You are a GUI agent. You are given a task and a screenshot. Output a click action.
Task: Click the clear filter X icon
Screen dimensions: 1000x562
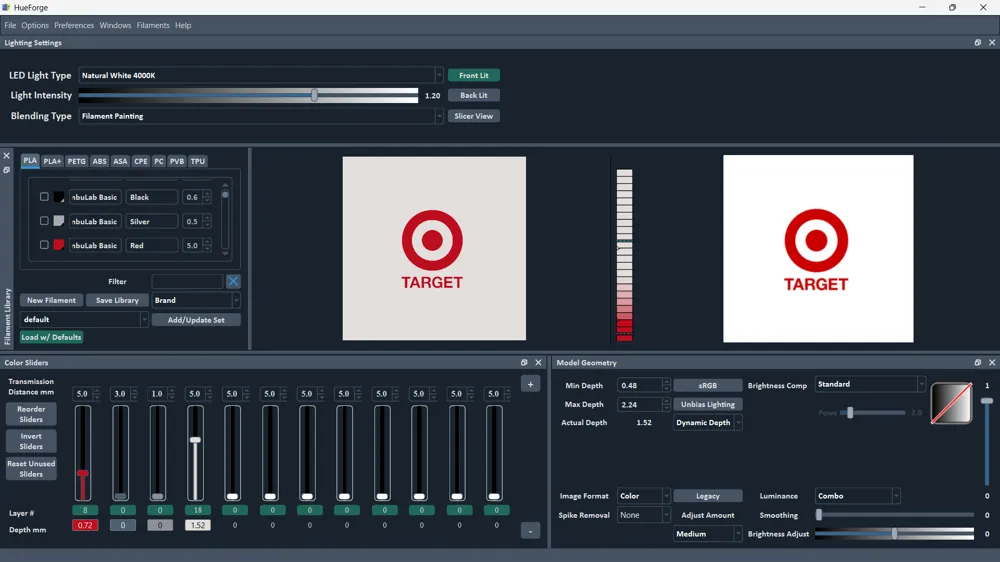click(x=233, y=281)
